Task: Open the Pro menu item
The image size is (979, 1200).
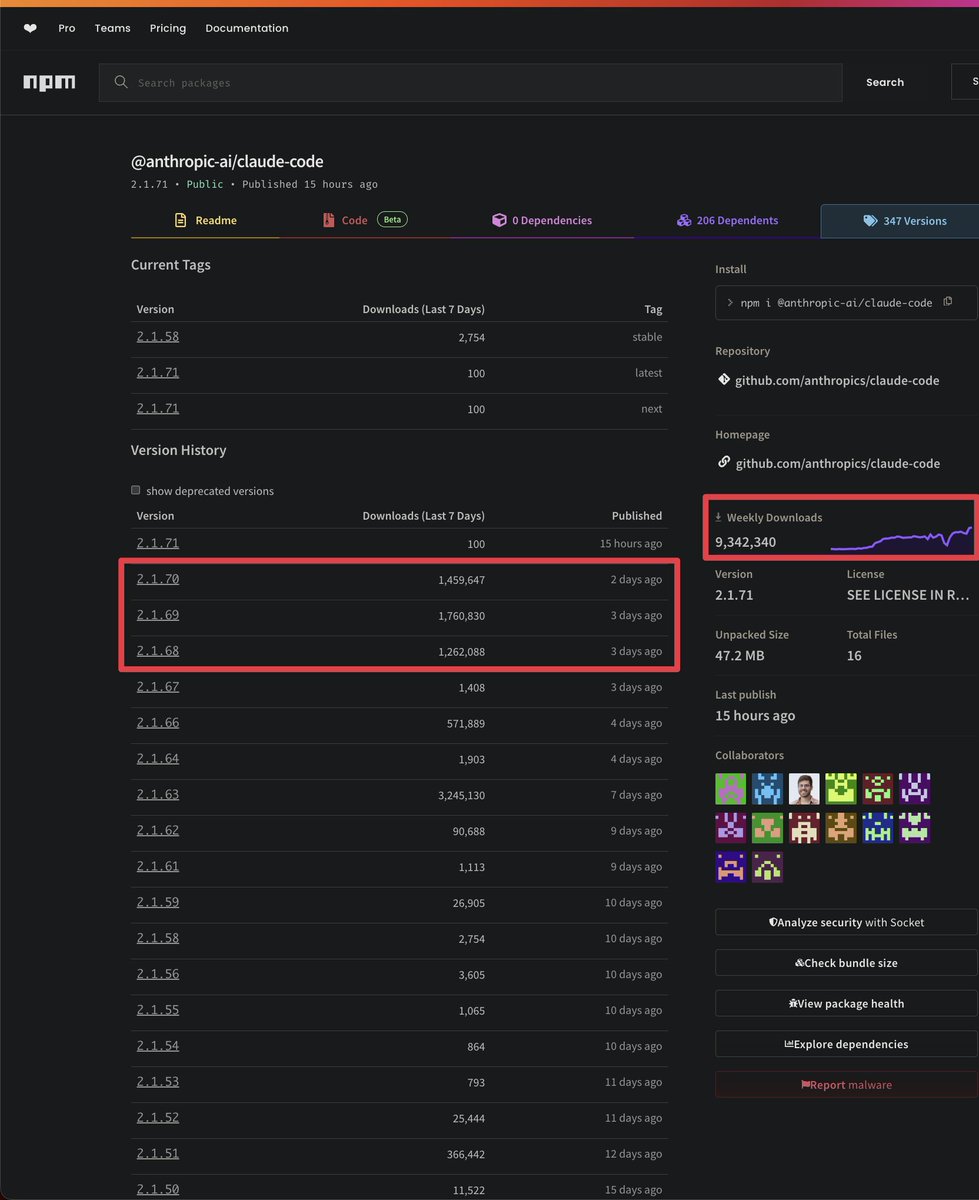Action: click(67, 28)
